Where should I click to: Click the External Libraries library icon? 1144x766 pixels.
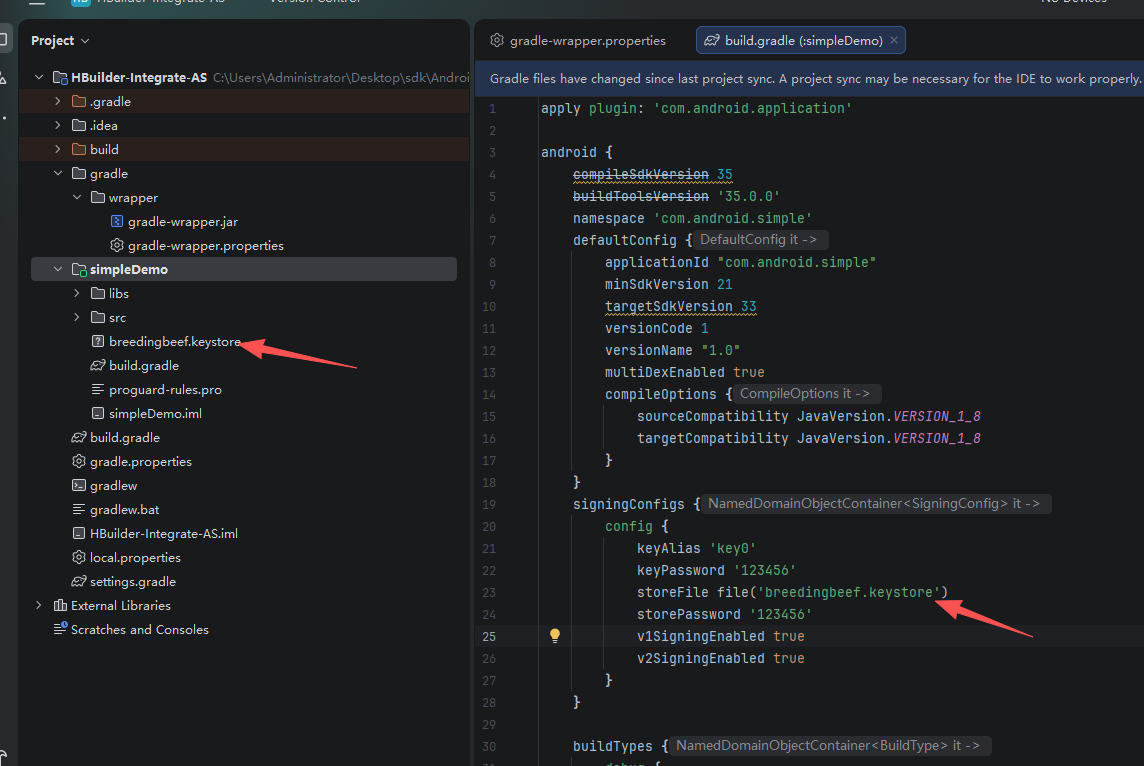(x=61, y=606)
